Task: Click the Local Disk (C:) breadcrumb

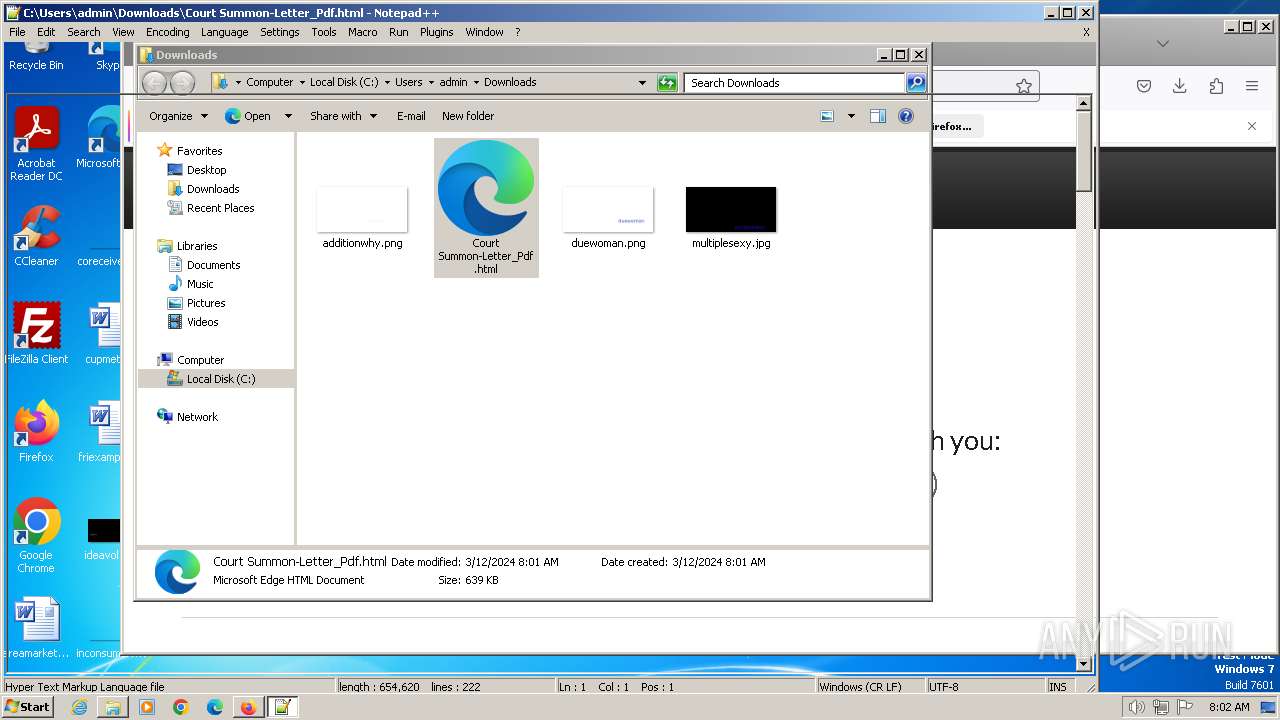Action: (344, 82)
